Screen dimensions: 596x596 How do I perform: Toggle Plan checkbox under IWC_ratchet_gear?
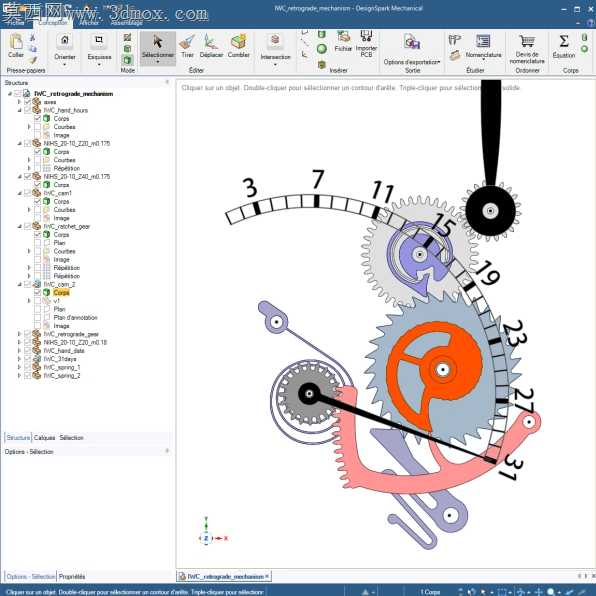pyautogui.click(x=37, y=243)
